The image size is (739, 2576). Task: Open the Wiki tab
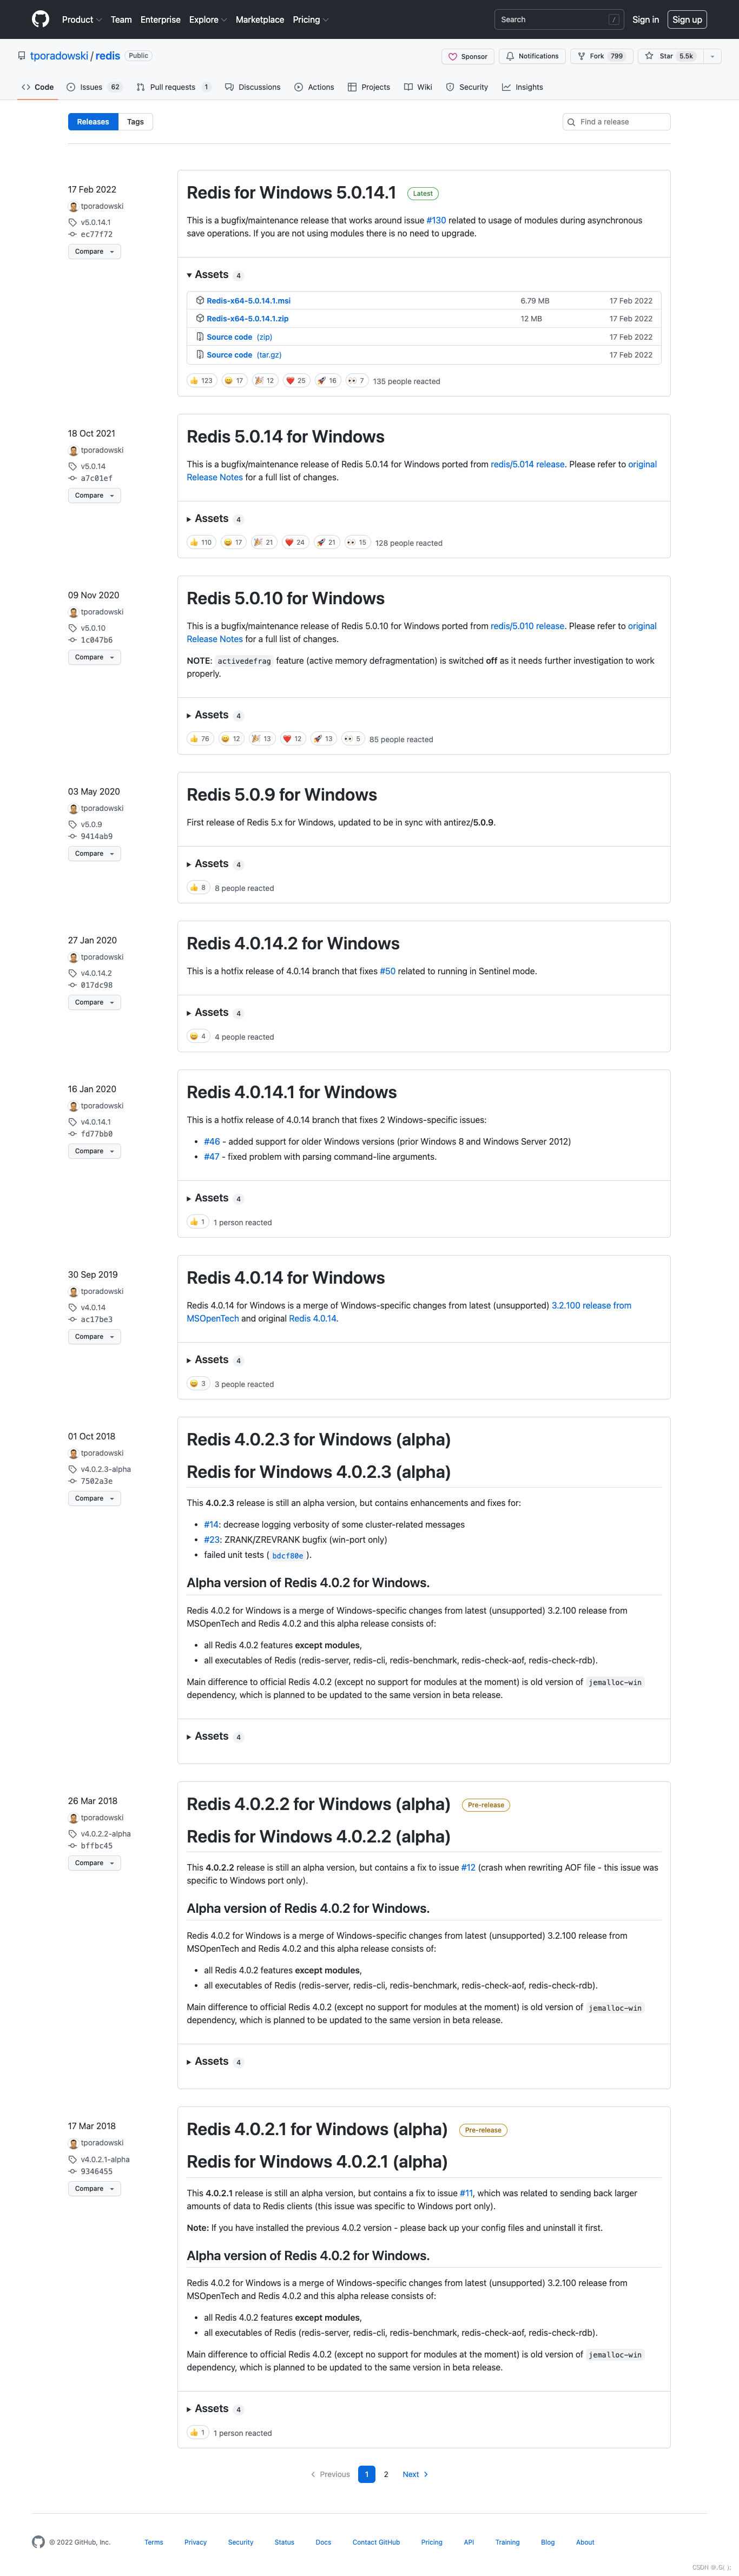tap(418, 87)
